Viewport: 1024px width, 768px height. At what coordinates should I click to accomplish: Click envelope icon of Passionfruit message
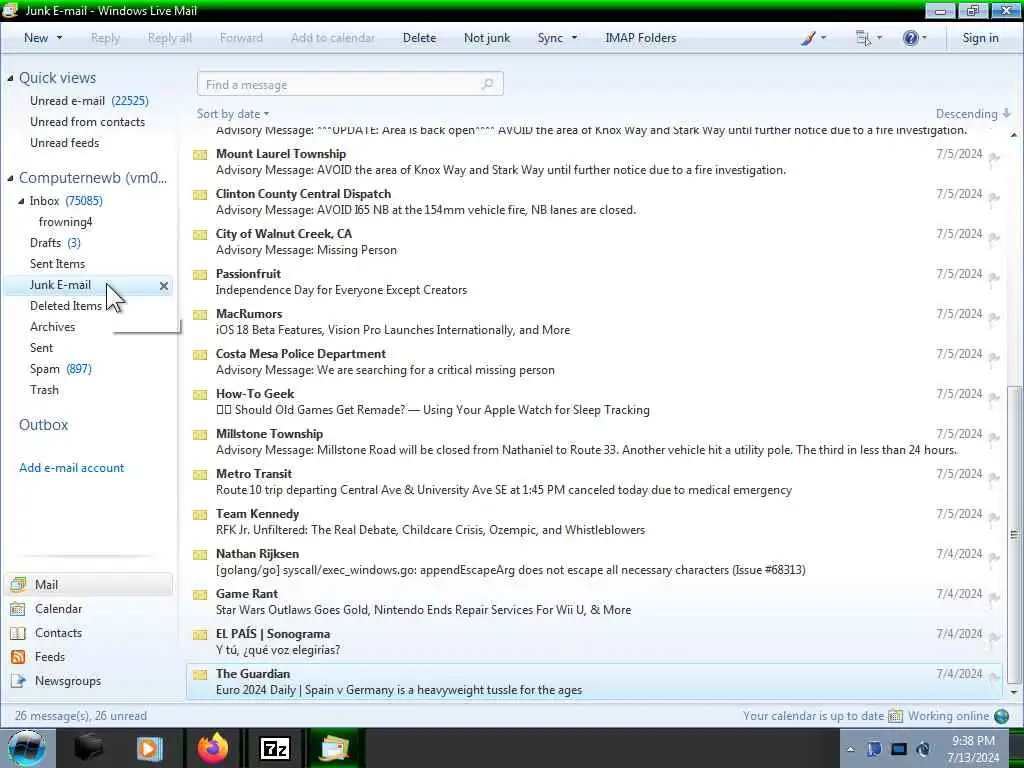200,275
